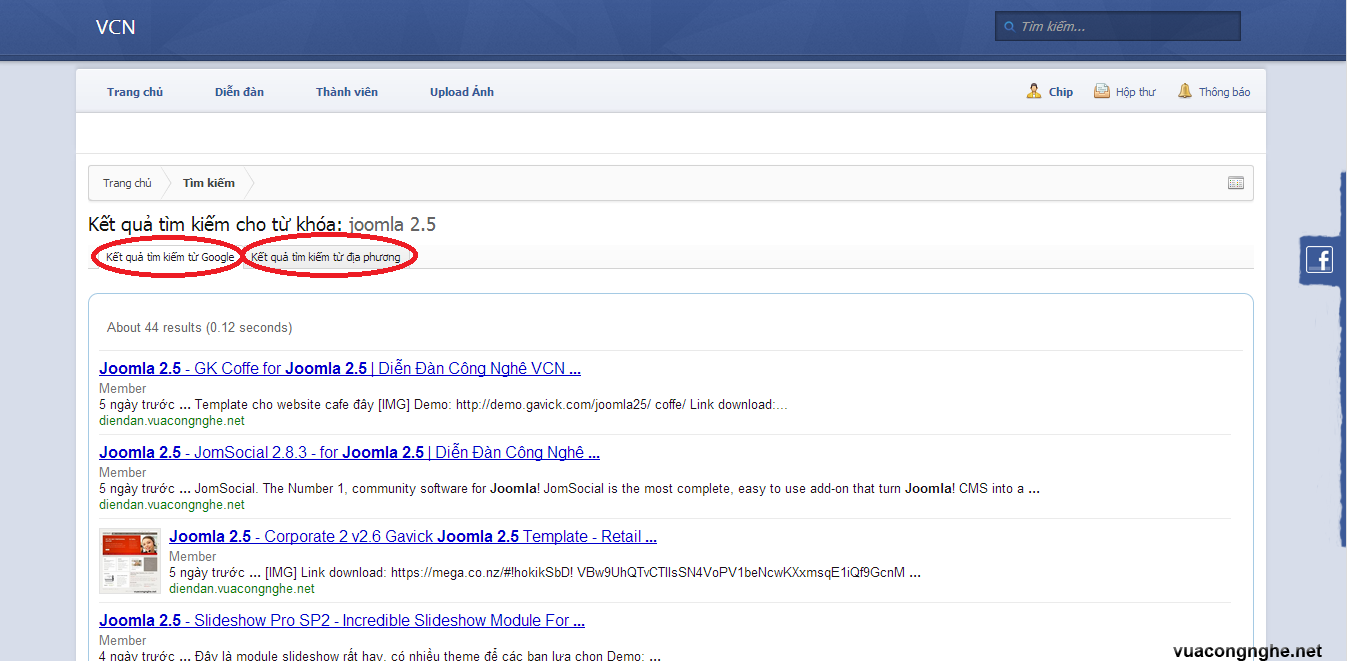
Task: Open the VCN site logo
Action: click(x=115, y=27)
